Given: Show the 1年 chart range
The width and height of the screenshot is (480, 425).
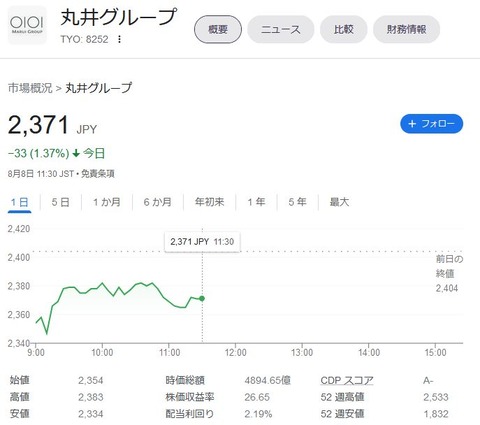Looking at the screenshot, I should [x=256, y=202].
